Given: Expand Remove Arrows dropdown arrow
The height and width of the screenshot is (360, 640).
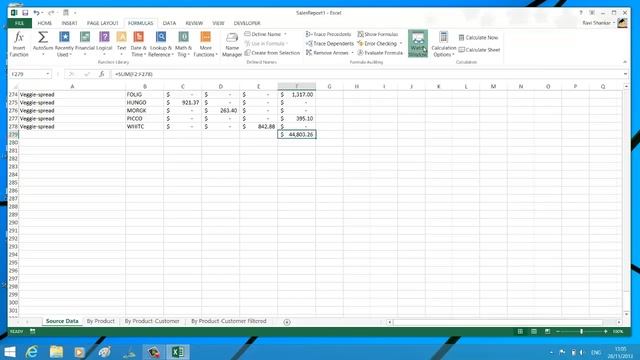Looking at the screenshot, I should click(352, 53).
